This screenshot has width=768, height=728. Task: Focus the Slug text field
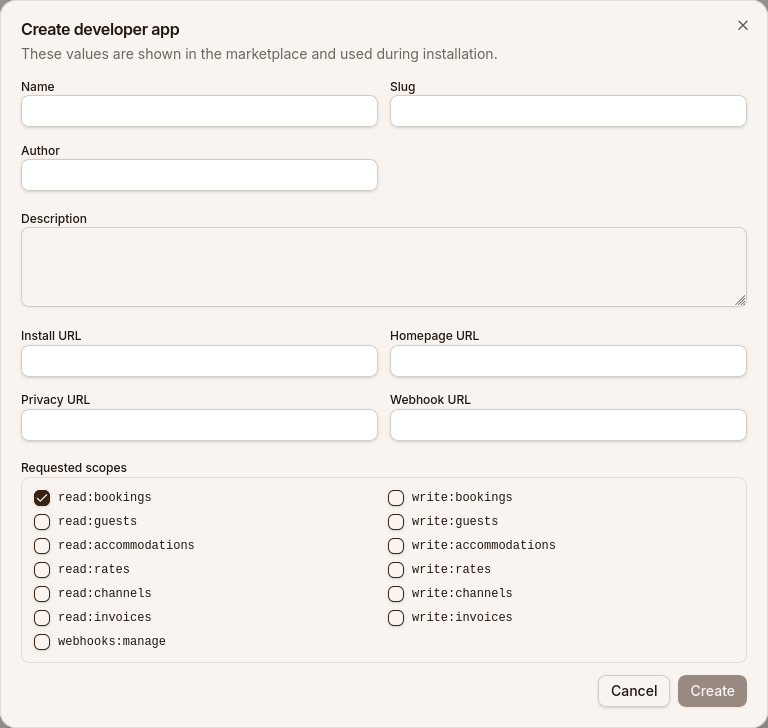click(x=568, y=111)
